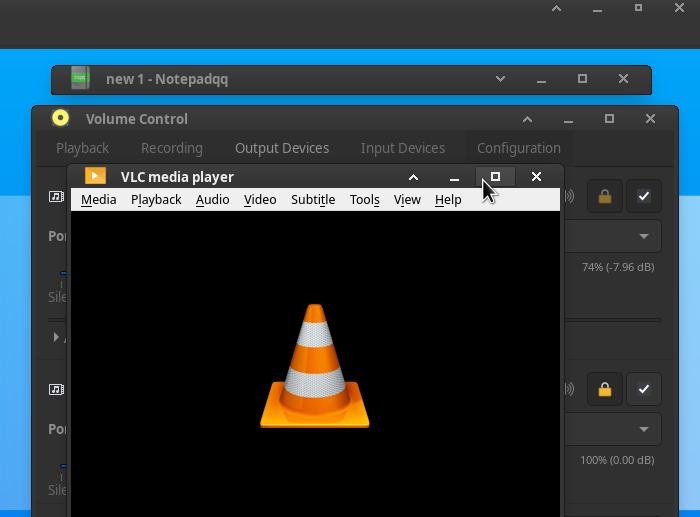Click the 100% (0.00 dB) volume readout

pos(617,460)
